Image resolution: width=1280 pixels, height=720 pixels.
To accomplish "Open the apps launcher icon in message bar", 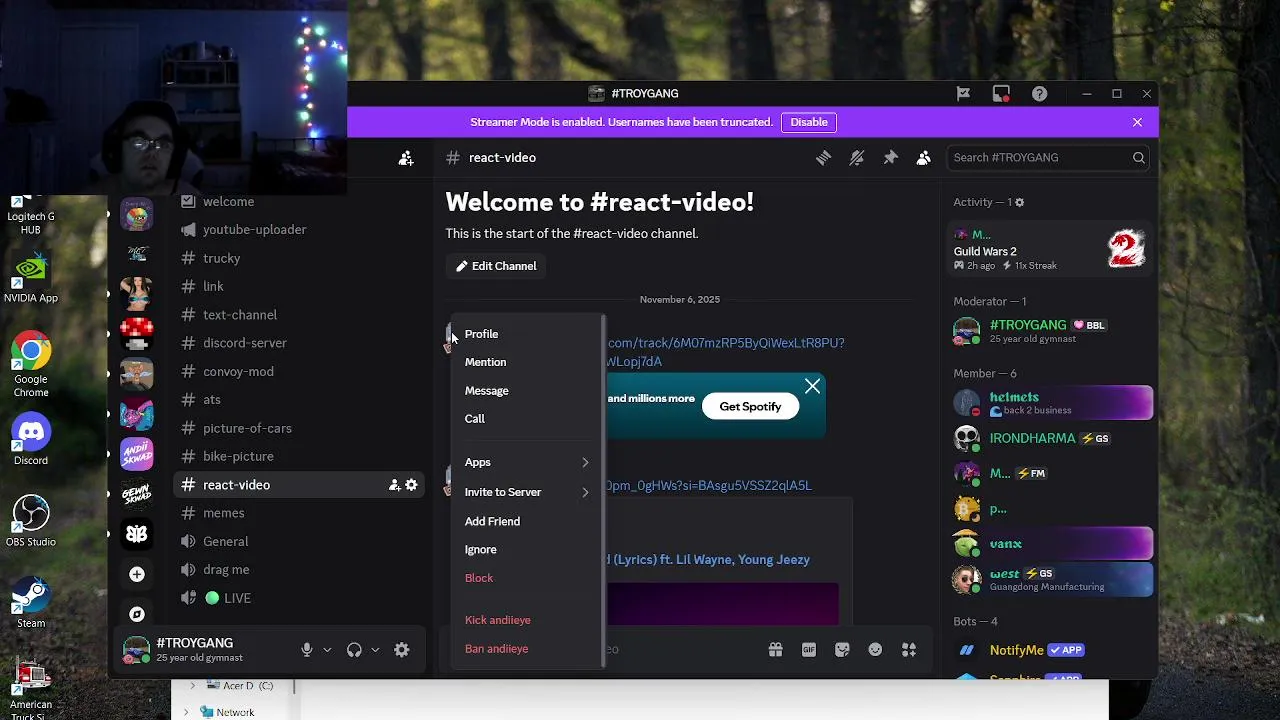I will [909, 650].
